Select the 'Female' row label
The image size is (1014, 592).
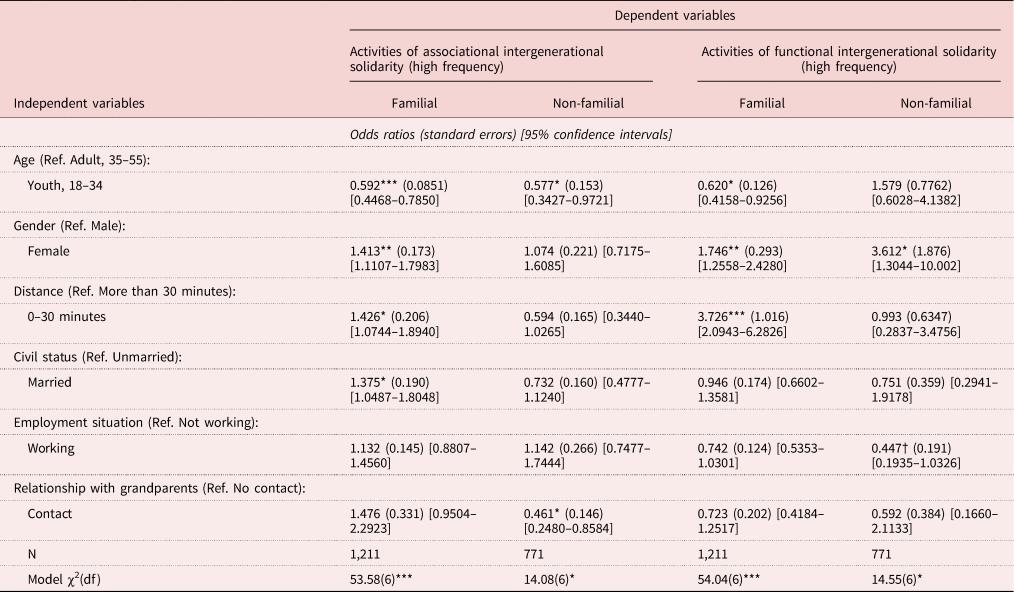click(49, 251)
